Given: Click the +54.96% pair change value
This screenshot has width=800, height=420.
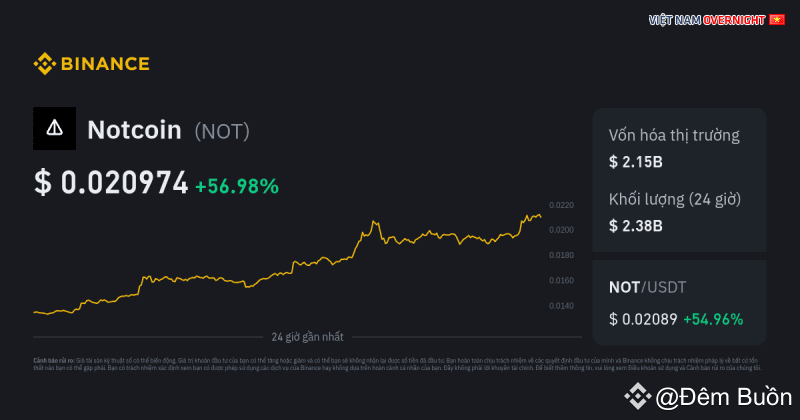Looking at the screenshot, I should (x=713, y=319).
